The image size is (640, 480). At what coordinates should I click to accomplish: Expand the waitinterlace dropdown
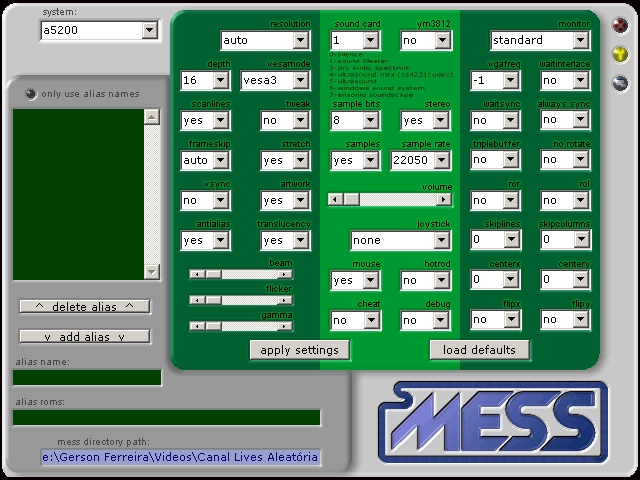point(581,80)
